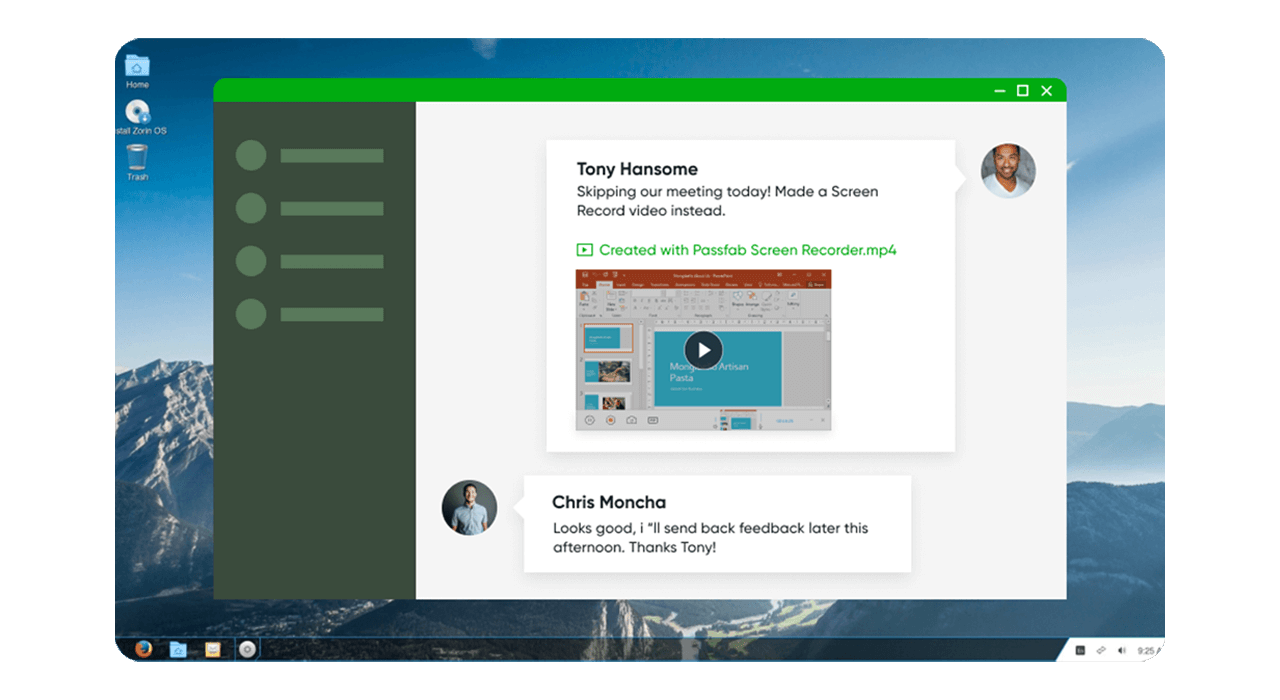Click the volume icon in system tray
Screen dimensions: 1280x700
[x=1121, y=650]
